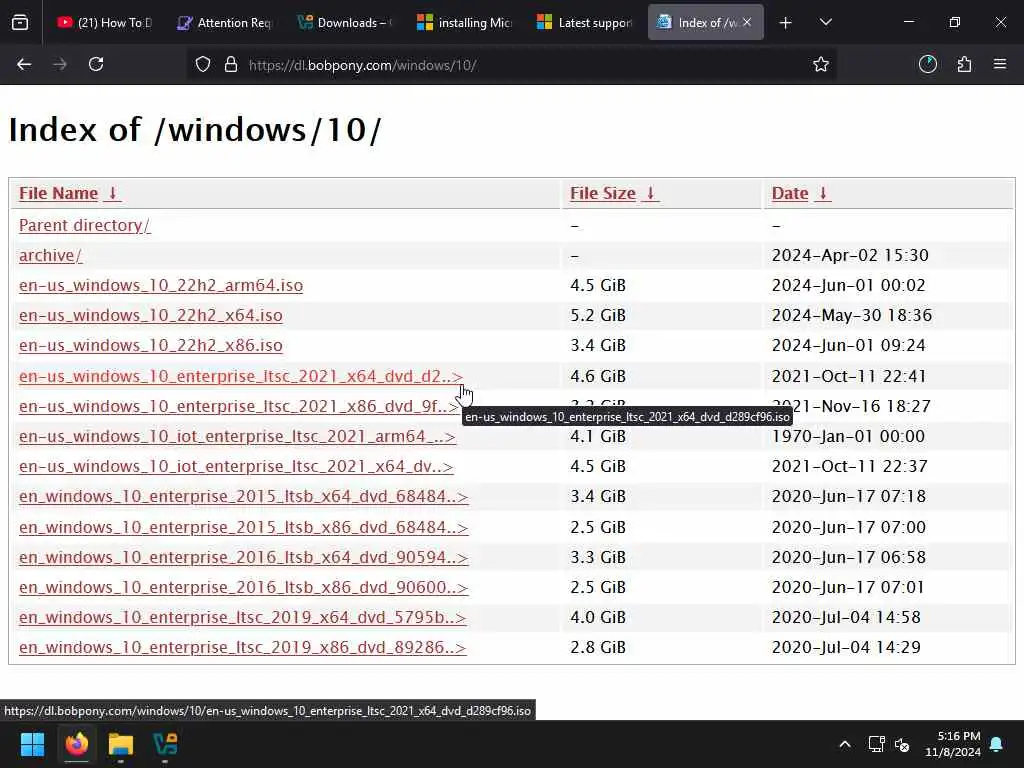Open Parent directory link
1024x768 pixels.
[84, 225]
